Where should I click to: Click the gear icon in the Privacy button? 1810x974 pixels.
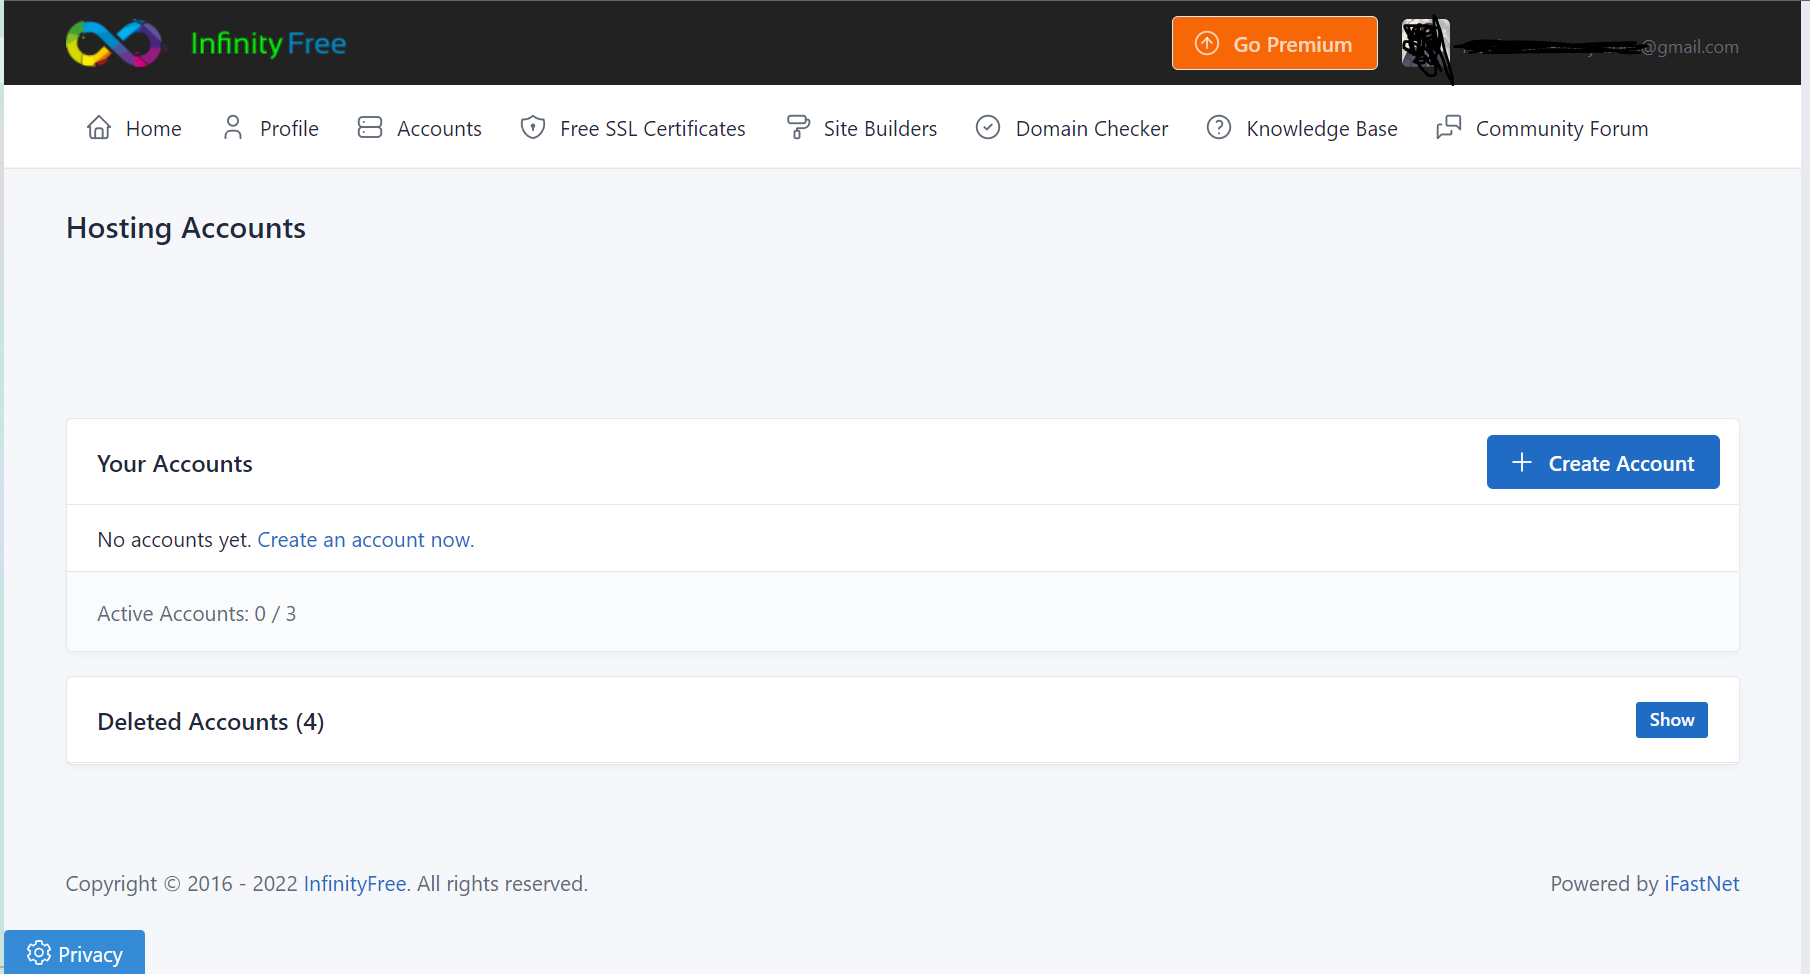(x=39, y=952)
